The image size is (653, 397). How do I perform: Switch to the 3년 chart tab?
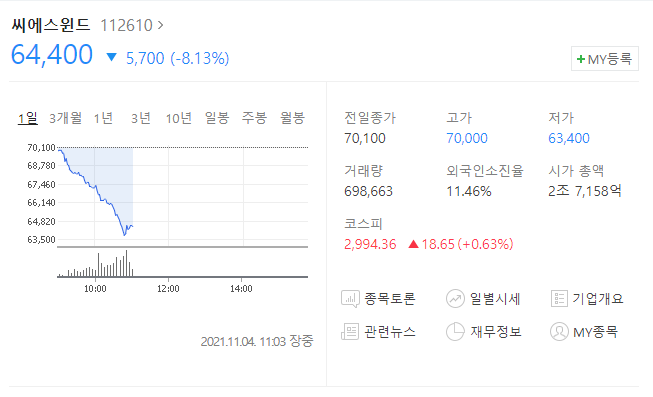tap(141, 118)
